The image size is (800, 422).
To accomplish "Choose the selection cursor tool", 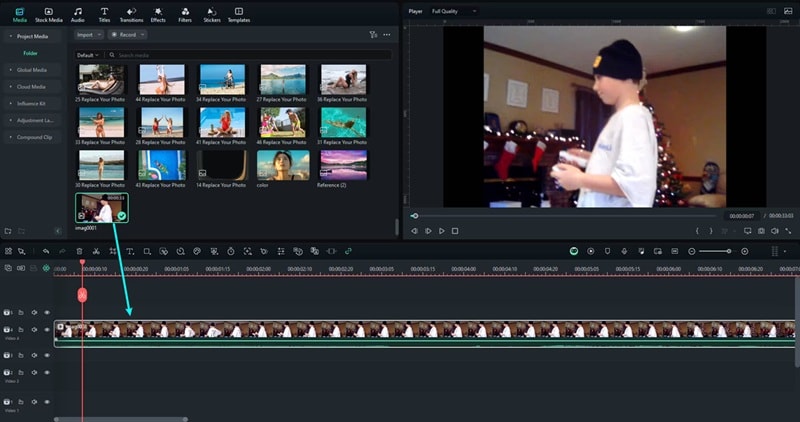I will coord(21,251).
